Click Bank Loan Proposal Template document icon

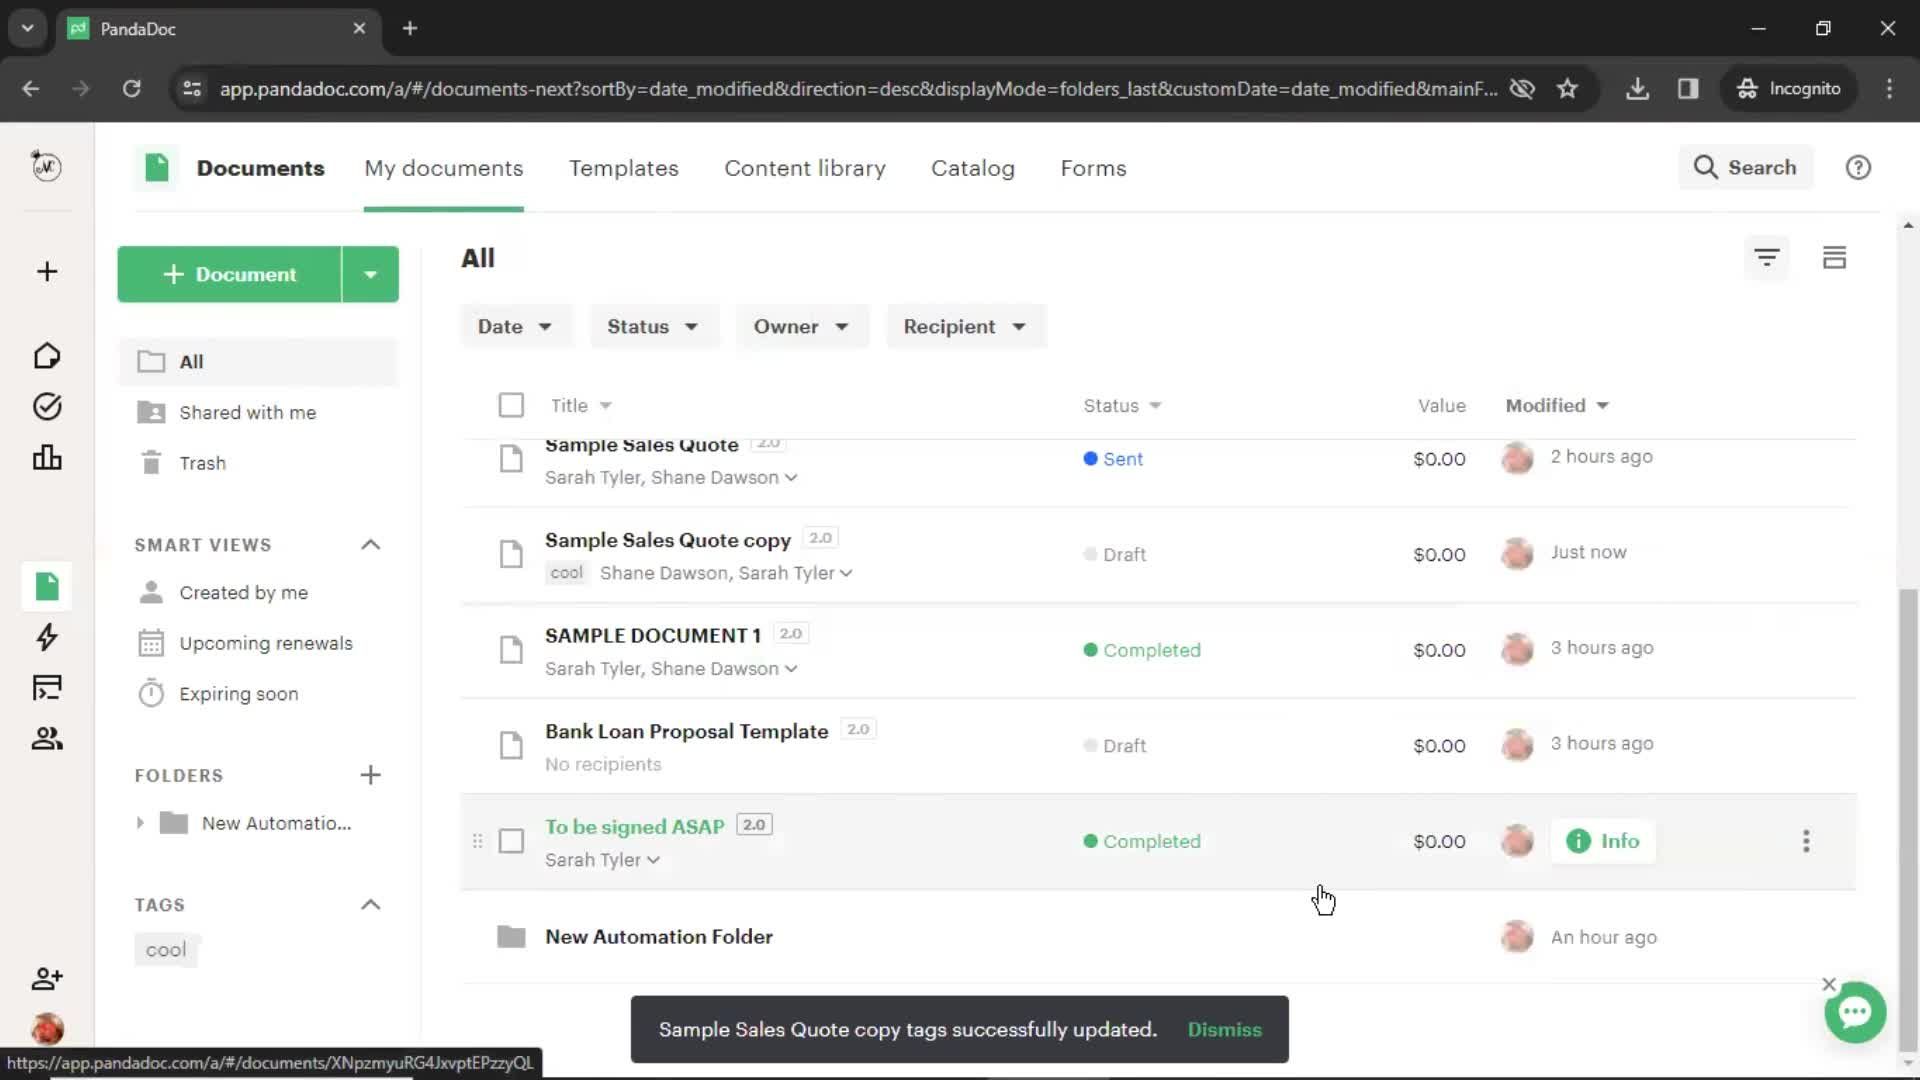pos(511,745)
